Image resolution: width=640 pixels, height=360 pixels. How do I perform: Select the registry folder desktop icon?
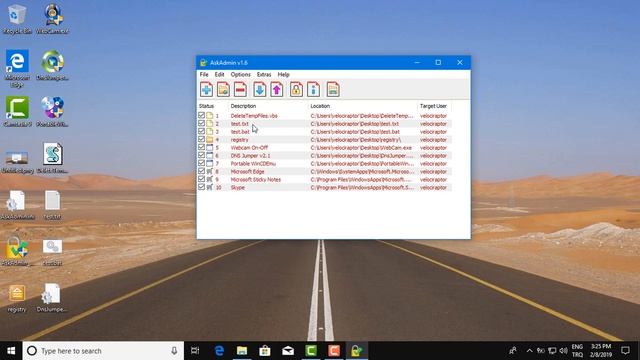click(17, 298)
